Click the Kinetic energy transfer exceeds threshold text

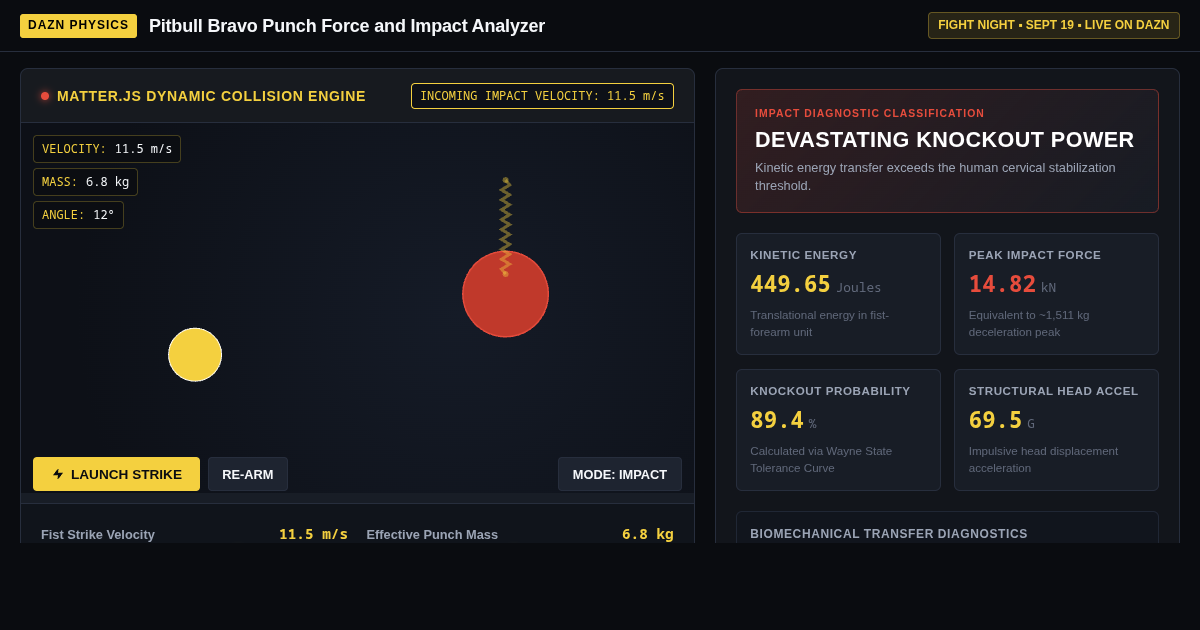[935, 176]
